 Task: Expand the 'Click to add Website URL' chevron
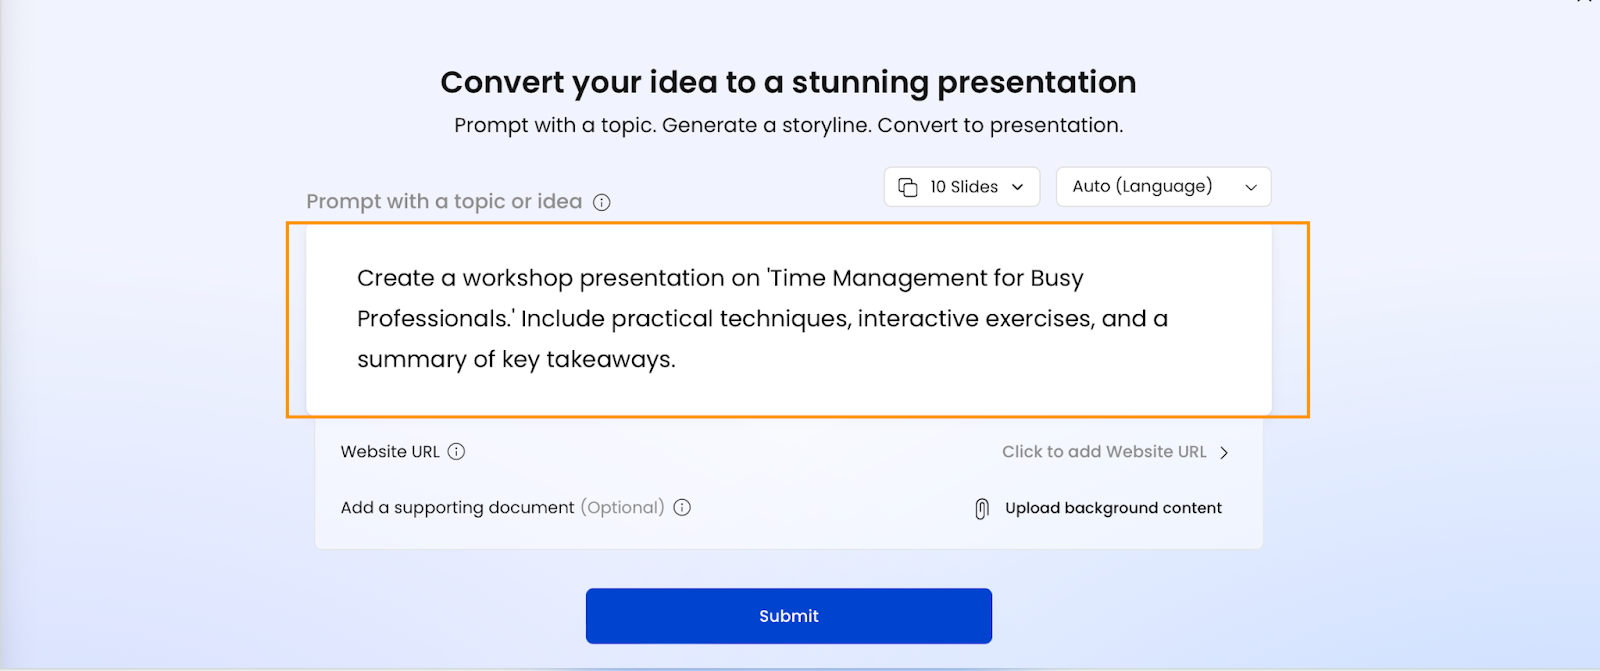pyautogui.click(x=1224, y=452)
